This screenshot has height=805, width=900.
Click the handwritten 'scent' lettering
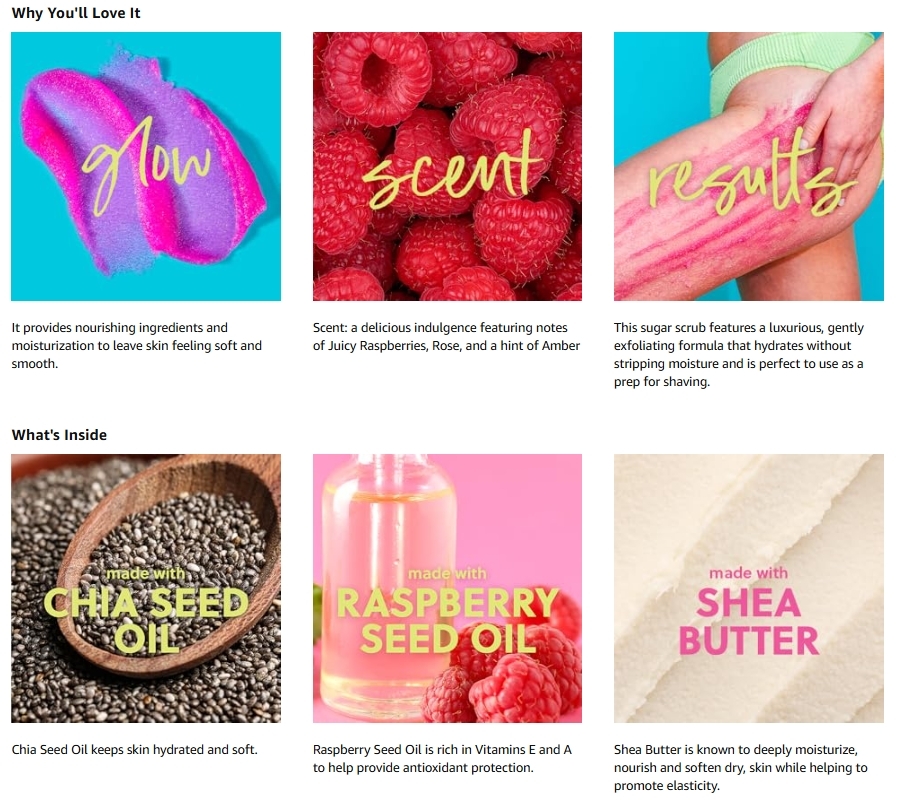[x=452, y=168]
